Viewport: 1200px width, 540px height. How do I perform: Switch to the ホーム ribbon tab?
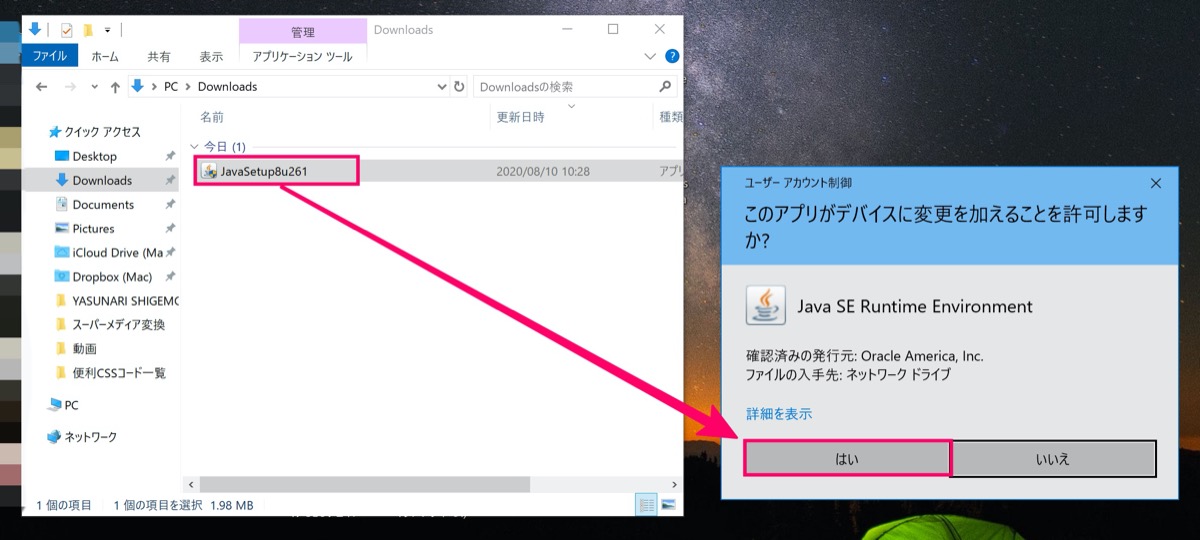pos(105,57)
